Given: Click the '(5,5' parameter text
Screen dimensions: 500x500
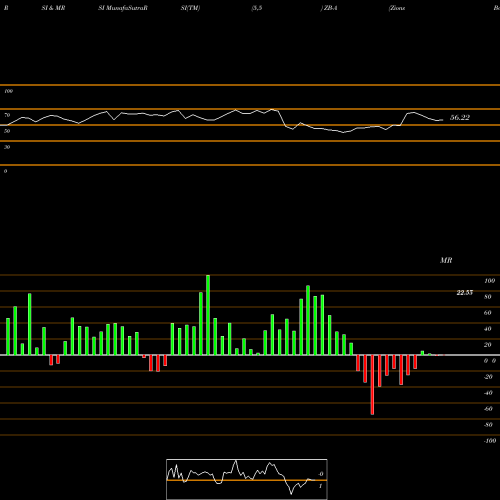Looking at the screenshot, I should (257, 8).
